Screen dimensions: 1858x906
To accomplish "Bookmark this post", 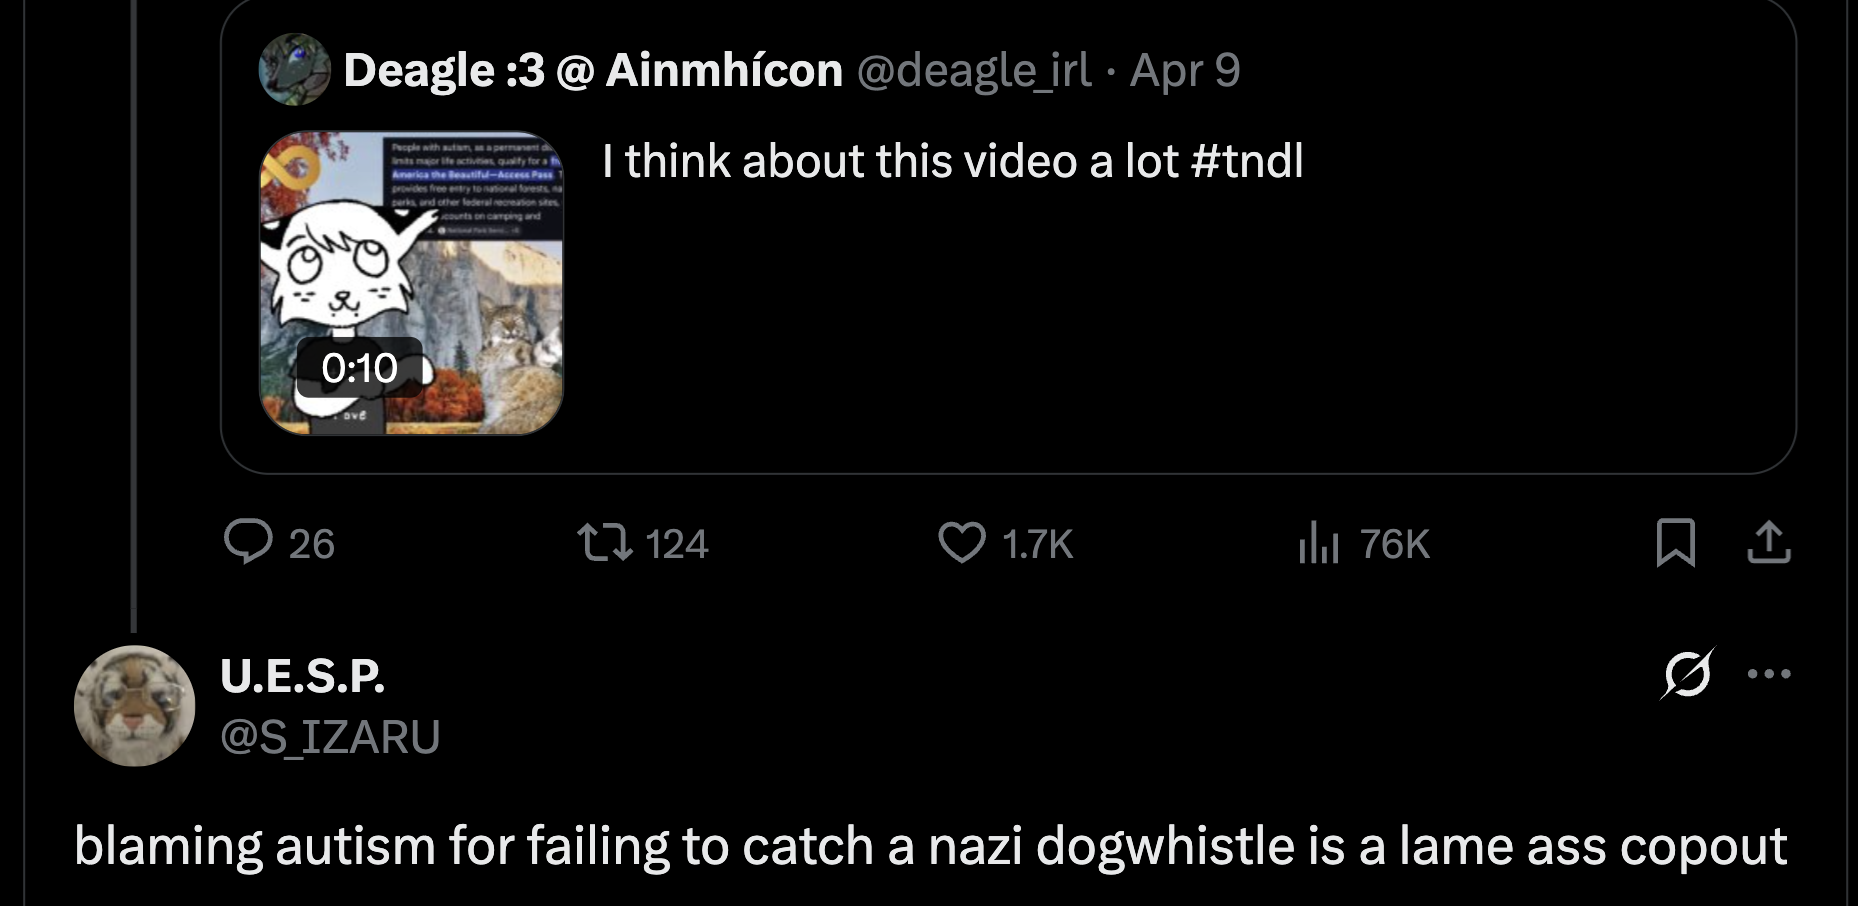I will [1675, 542].
